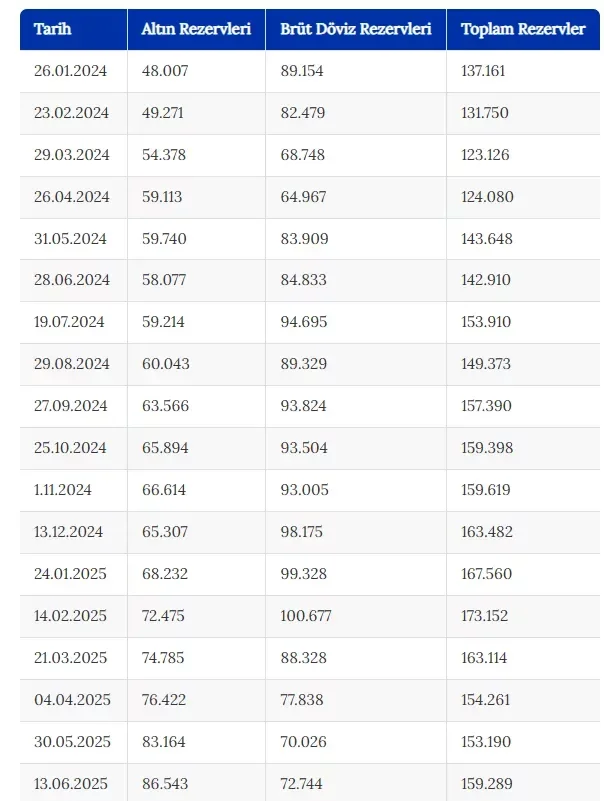Image resolution: width=604 pixels, height=801 pixels.
Task: Click the Brüt Döviz Rezervleri header
Action: coord(355,29)
